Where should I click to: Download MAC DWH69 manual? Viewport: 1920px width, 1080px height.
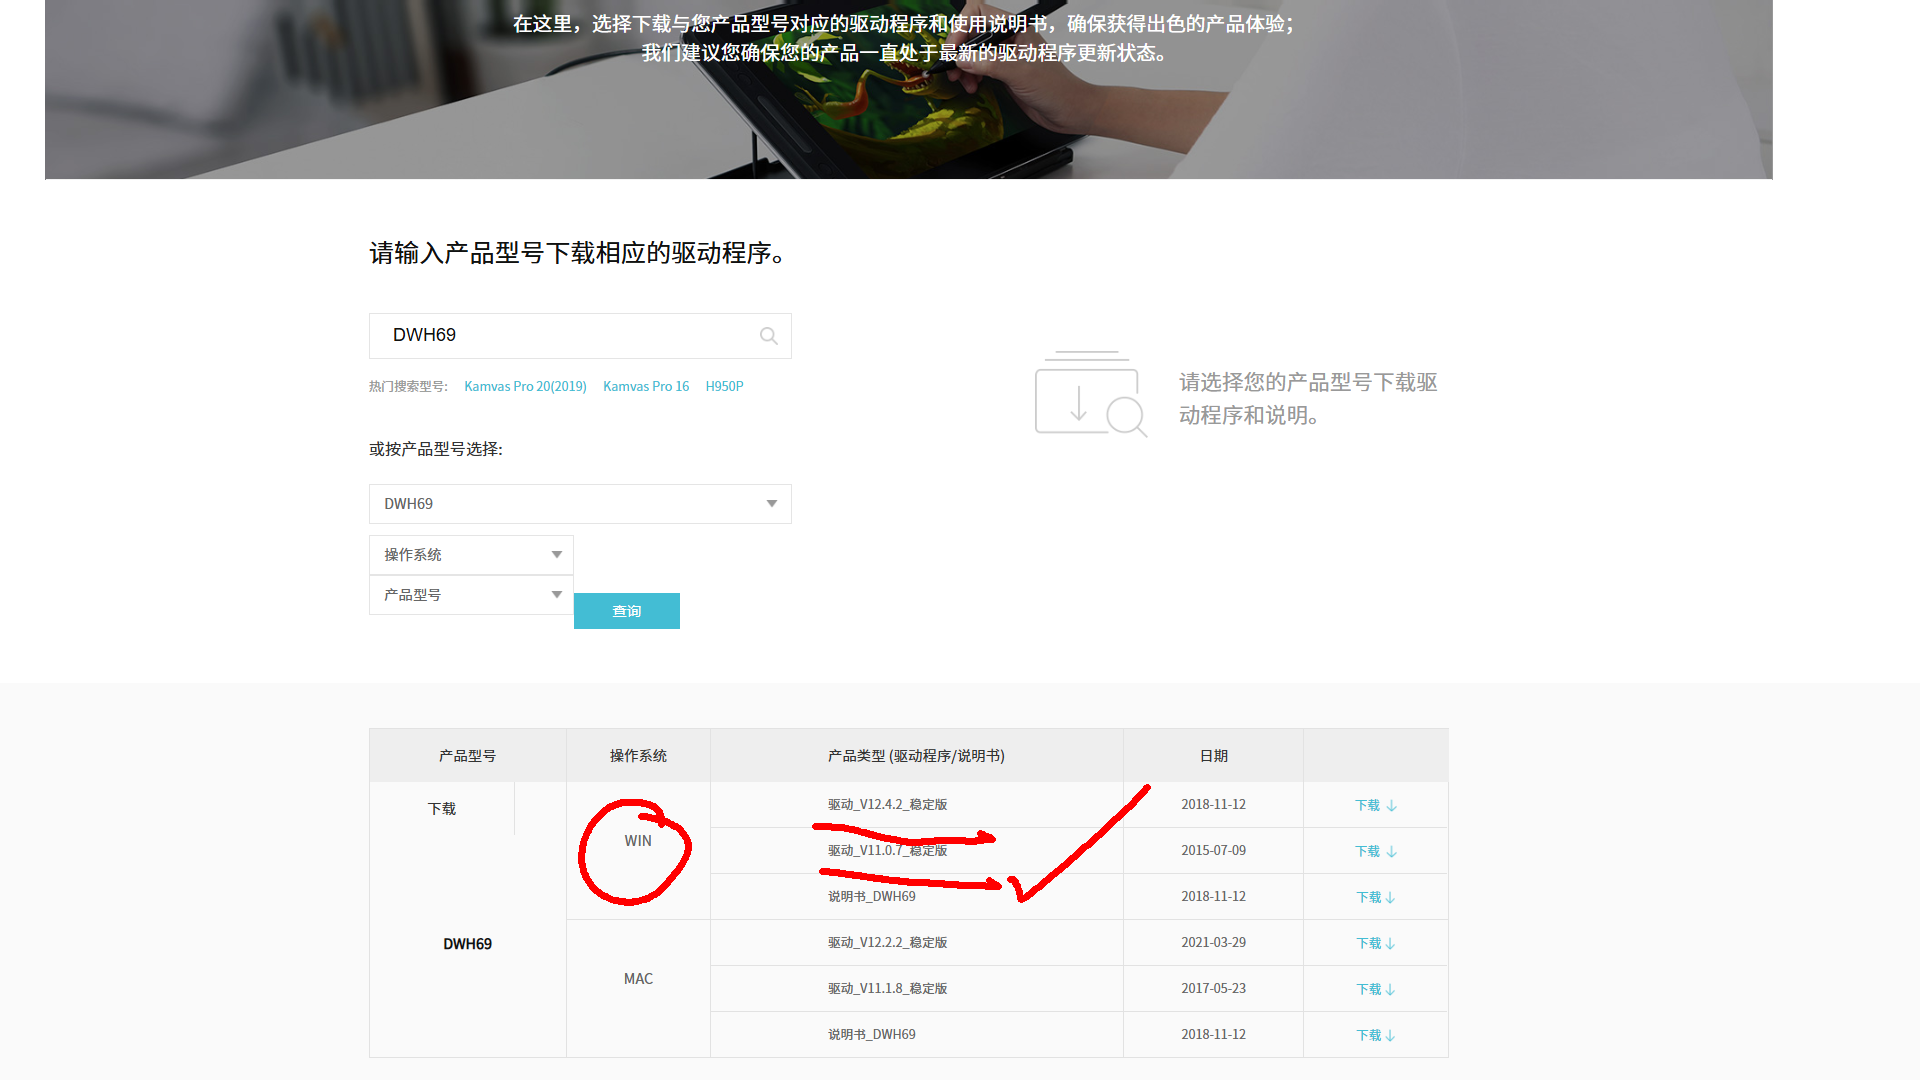click(x=1375, y=1035)
